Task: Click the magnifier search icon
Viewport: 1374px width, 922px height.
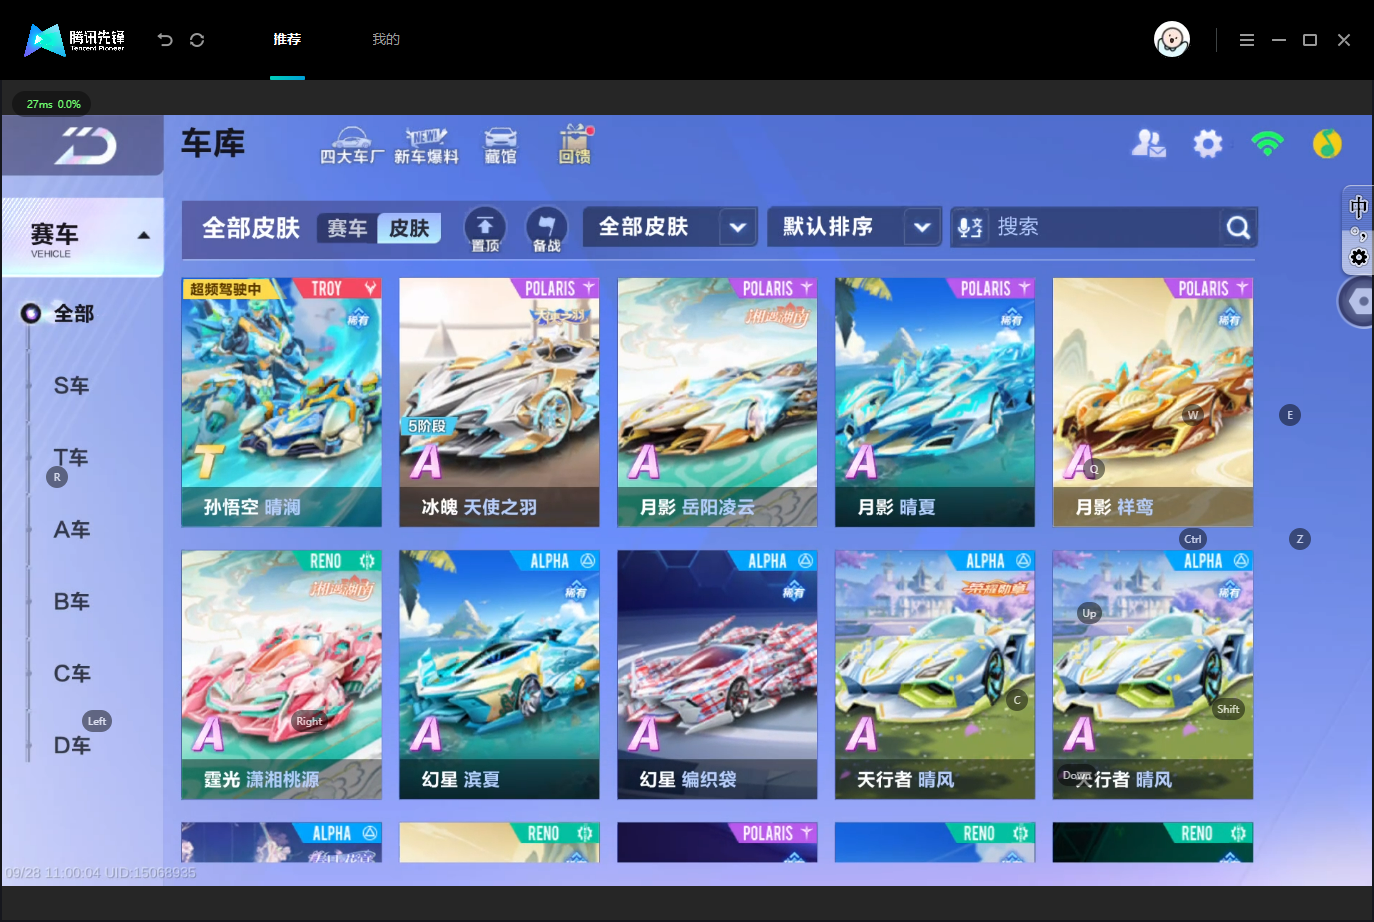Action: point(1238,228)
